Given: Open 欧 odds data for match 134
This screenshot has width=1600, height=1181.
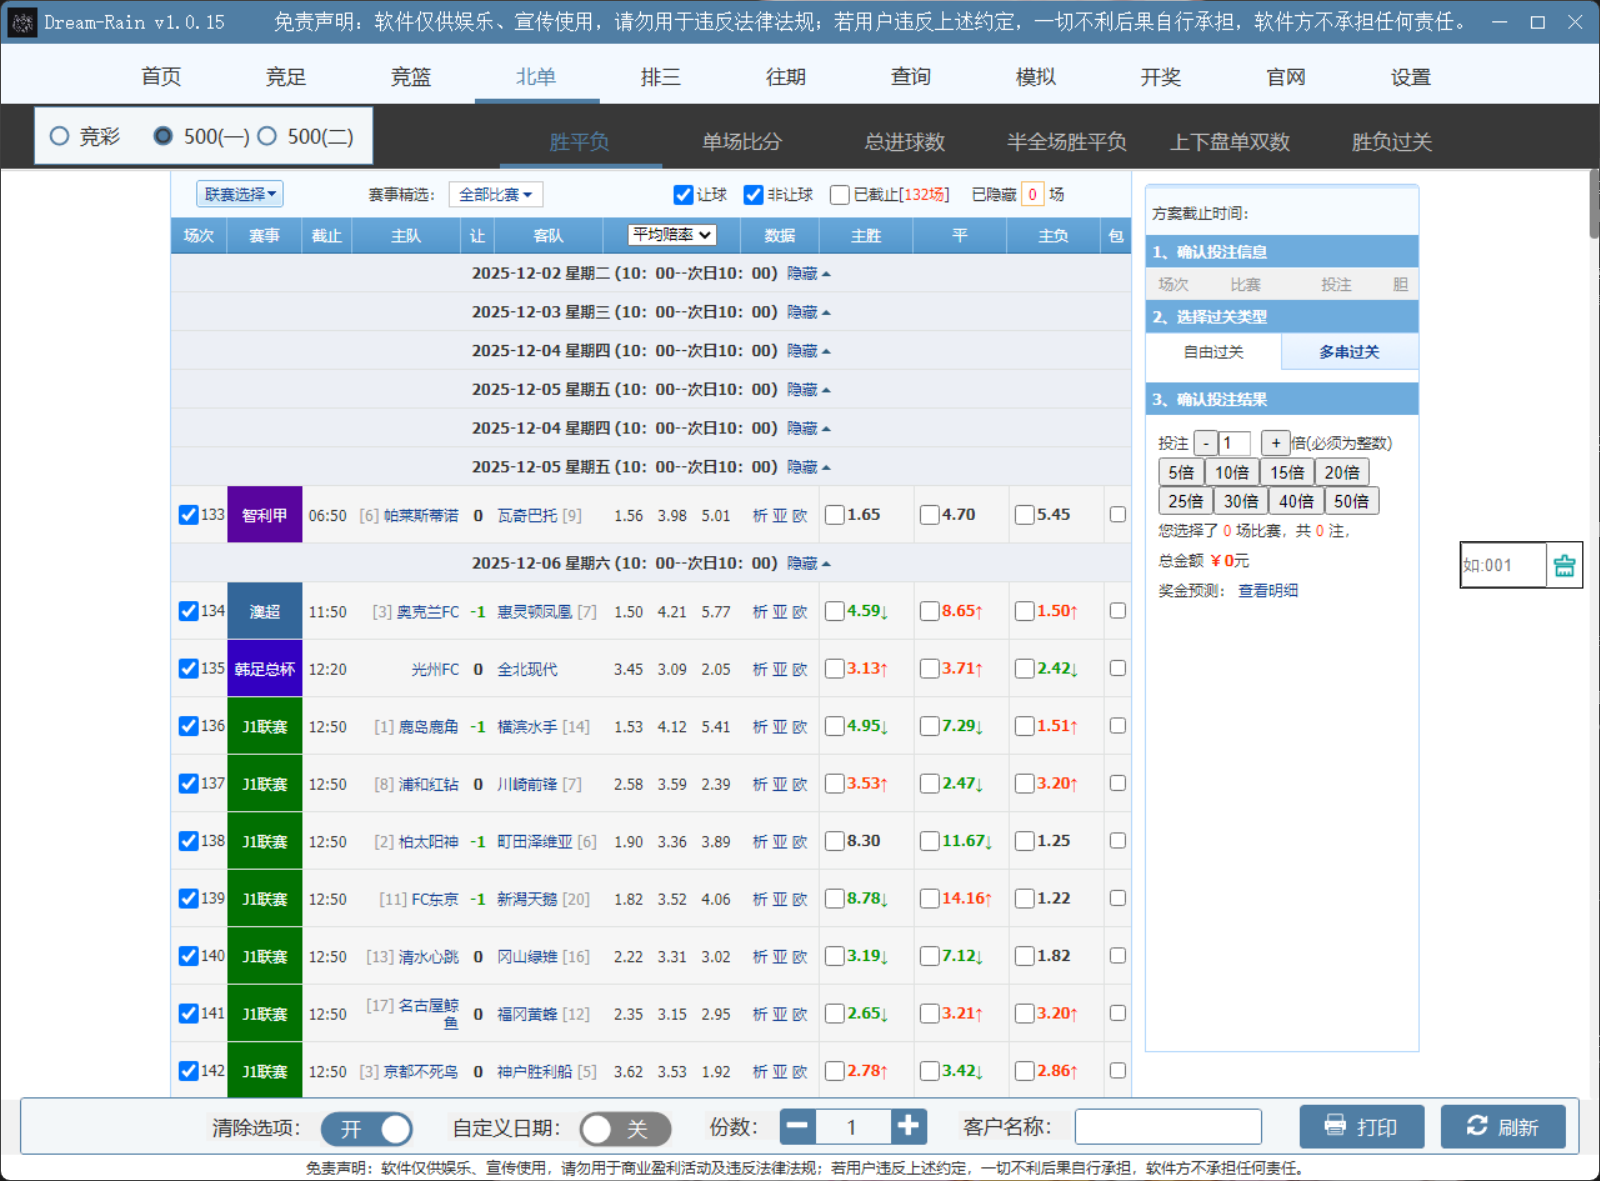Looking at the screenshot, I should tap(800, 612).
